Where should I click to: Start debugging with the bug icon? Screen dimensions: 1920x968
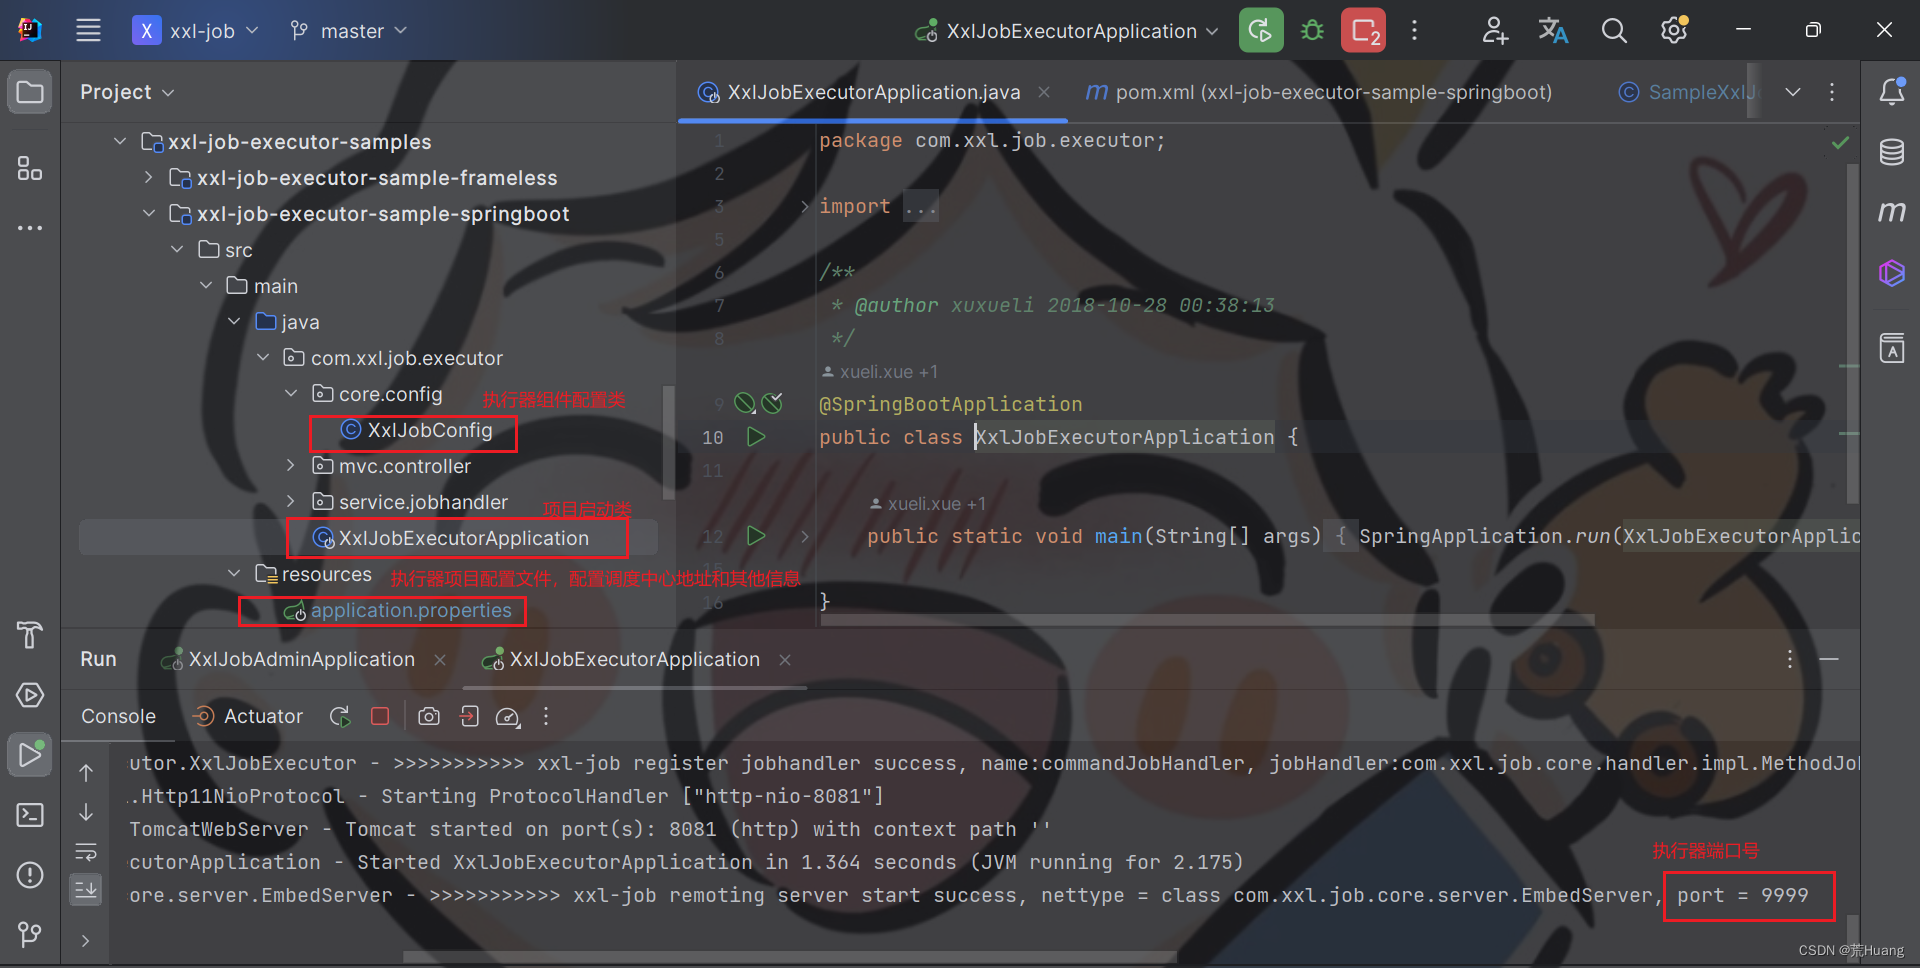coord(1312,30)
